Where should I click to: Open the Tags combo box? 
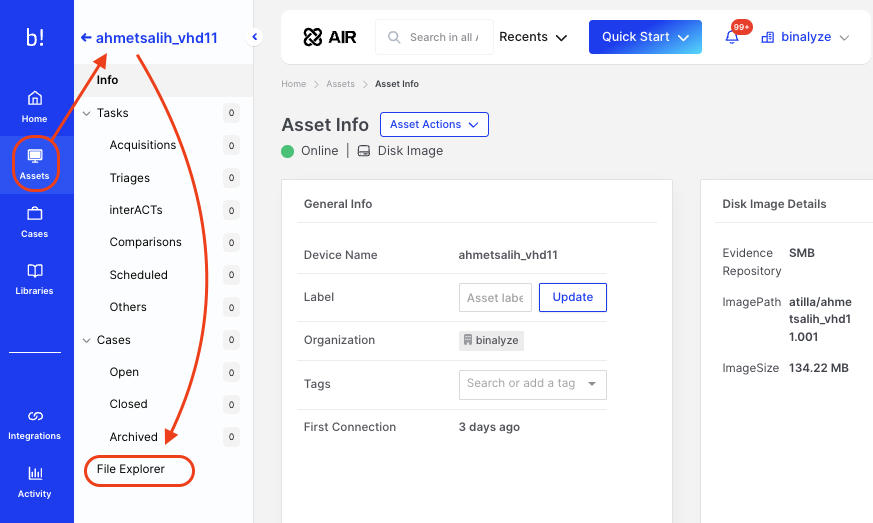[533, 384]
